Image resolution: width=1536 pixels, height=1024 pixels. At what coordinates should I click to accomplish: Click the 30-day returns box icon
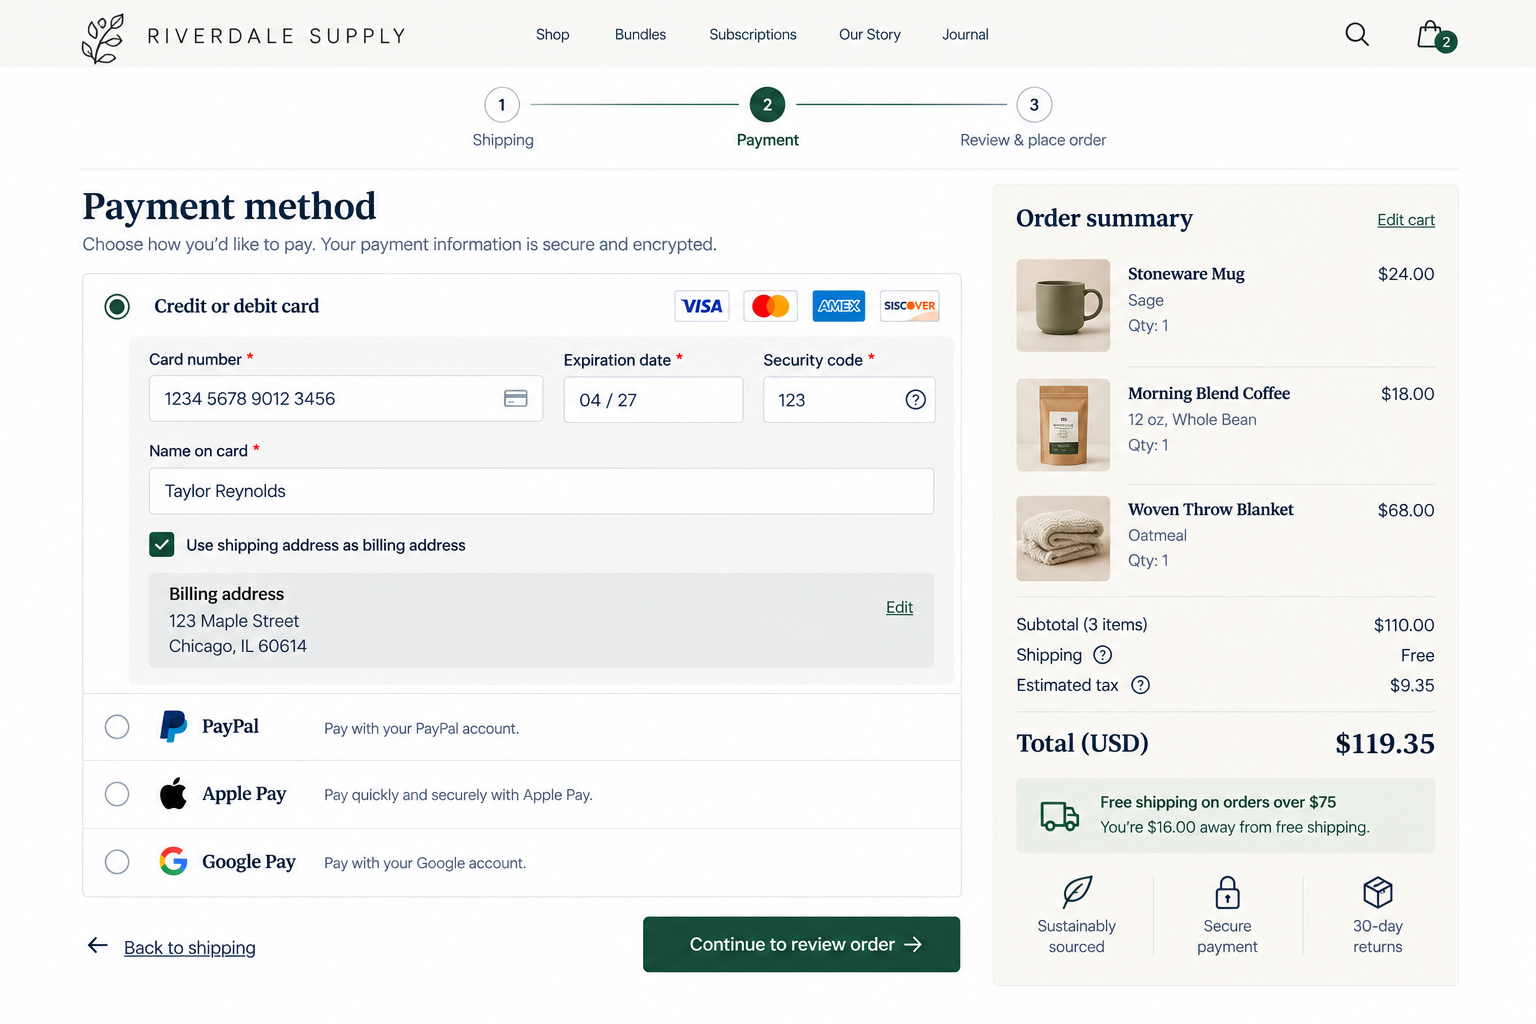point(1378,892)
